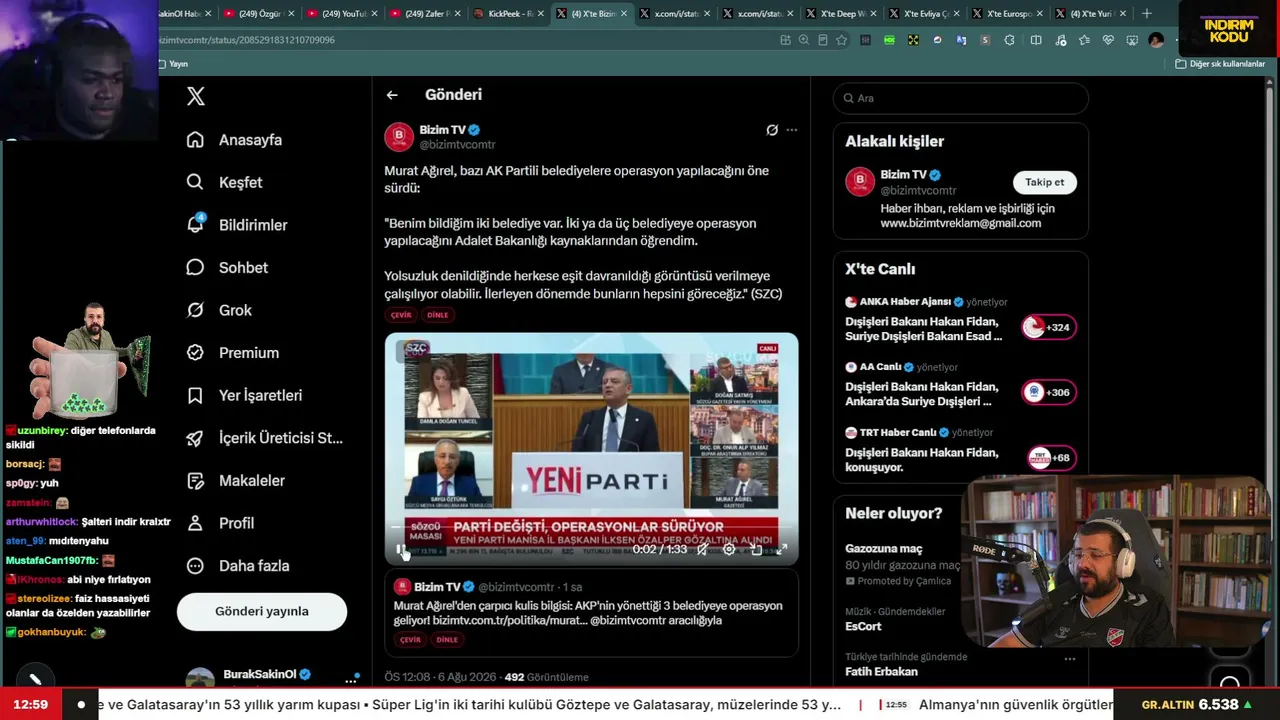This screenshot has width=1280, height=720.
Task: Expand the Daha fazla menu
Action: pos(238,565)
